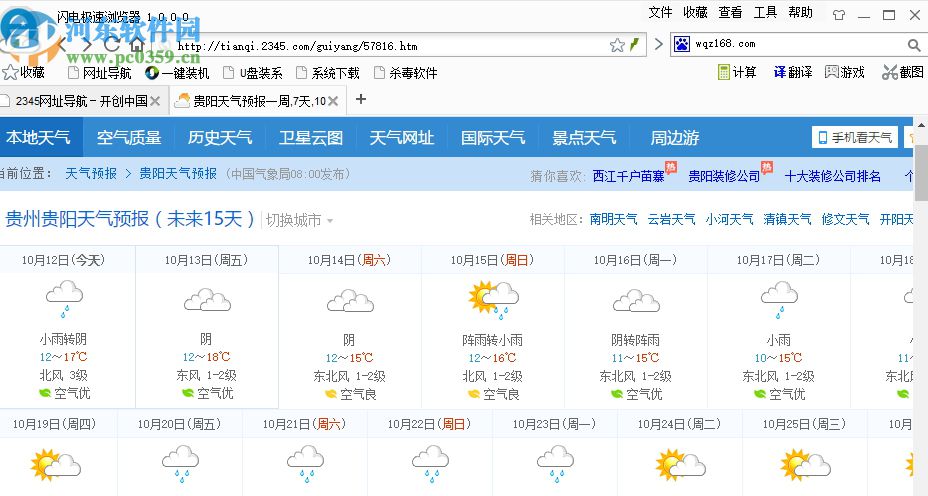Viewport: 928px width, 496px height.
Task: Expand the 切换城市 dropdown
Action: coord(299,220)
